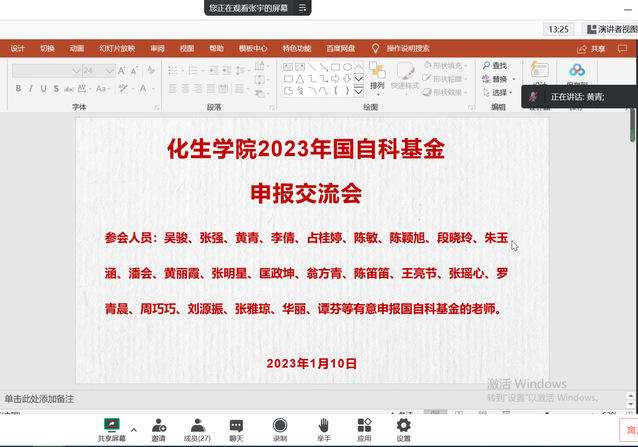Click the Find (查找) icon in ribbon

pyautogui.click(x=494, y=66)
